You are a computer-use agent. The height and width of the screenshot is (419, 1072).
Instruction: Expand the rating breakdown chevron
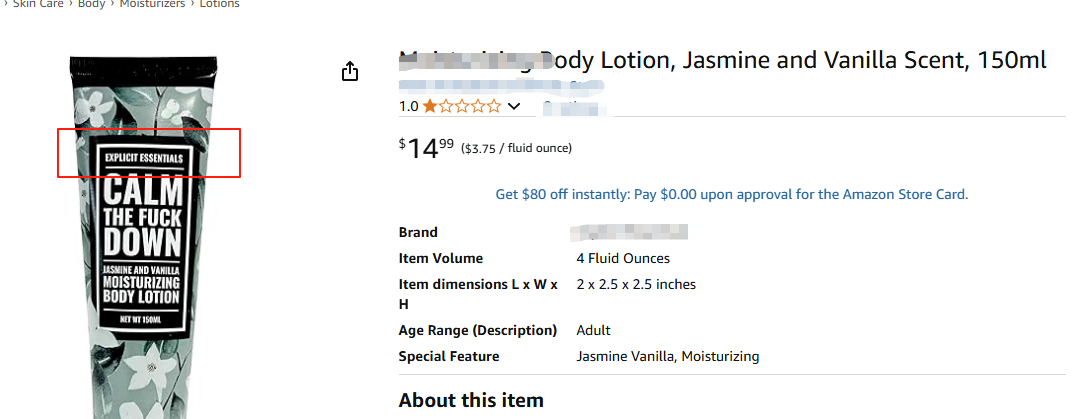pyautogui.click(x=514, y=106)
